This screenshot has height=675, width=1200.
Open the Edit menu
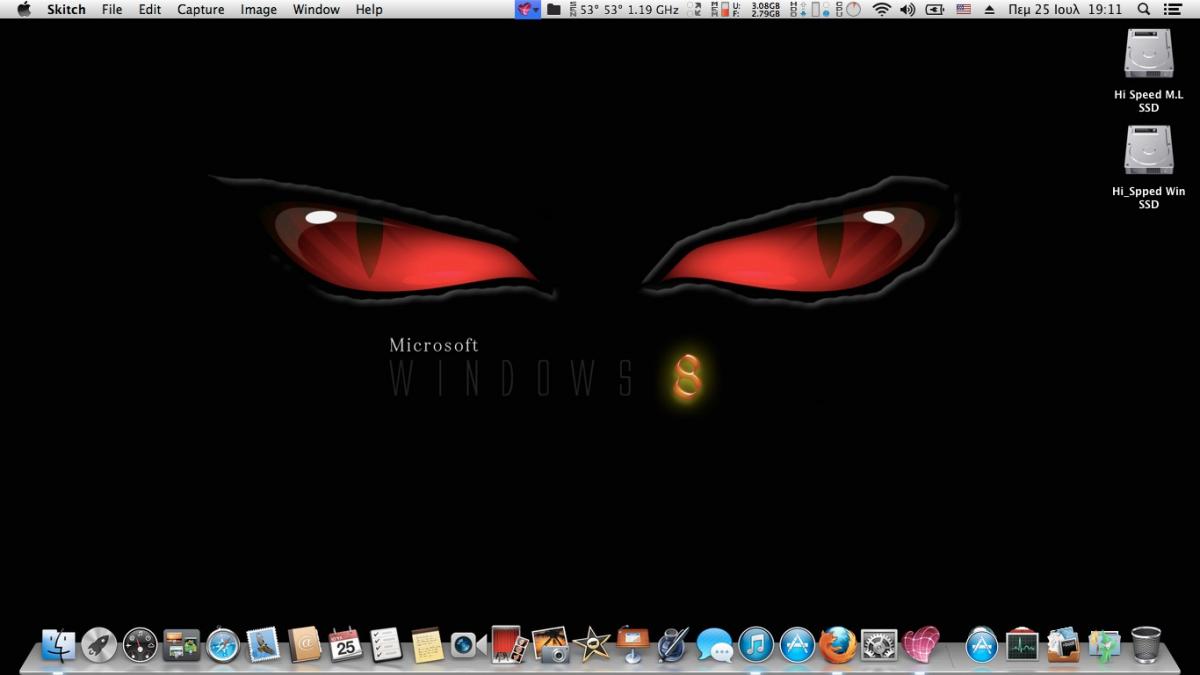coord(150,9)
